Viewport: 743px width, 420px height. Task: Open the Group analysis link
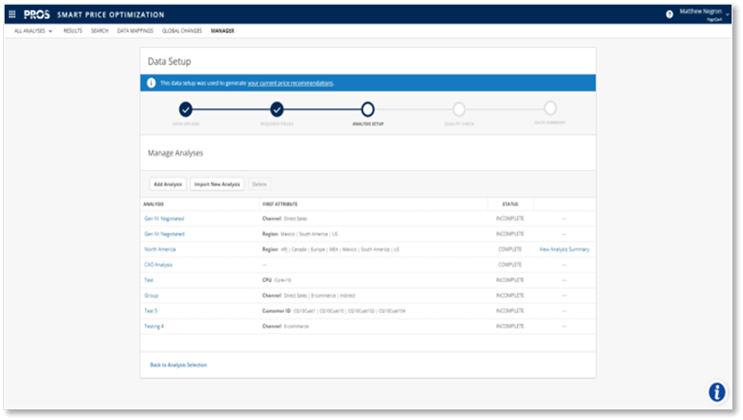[151, 295]
